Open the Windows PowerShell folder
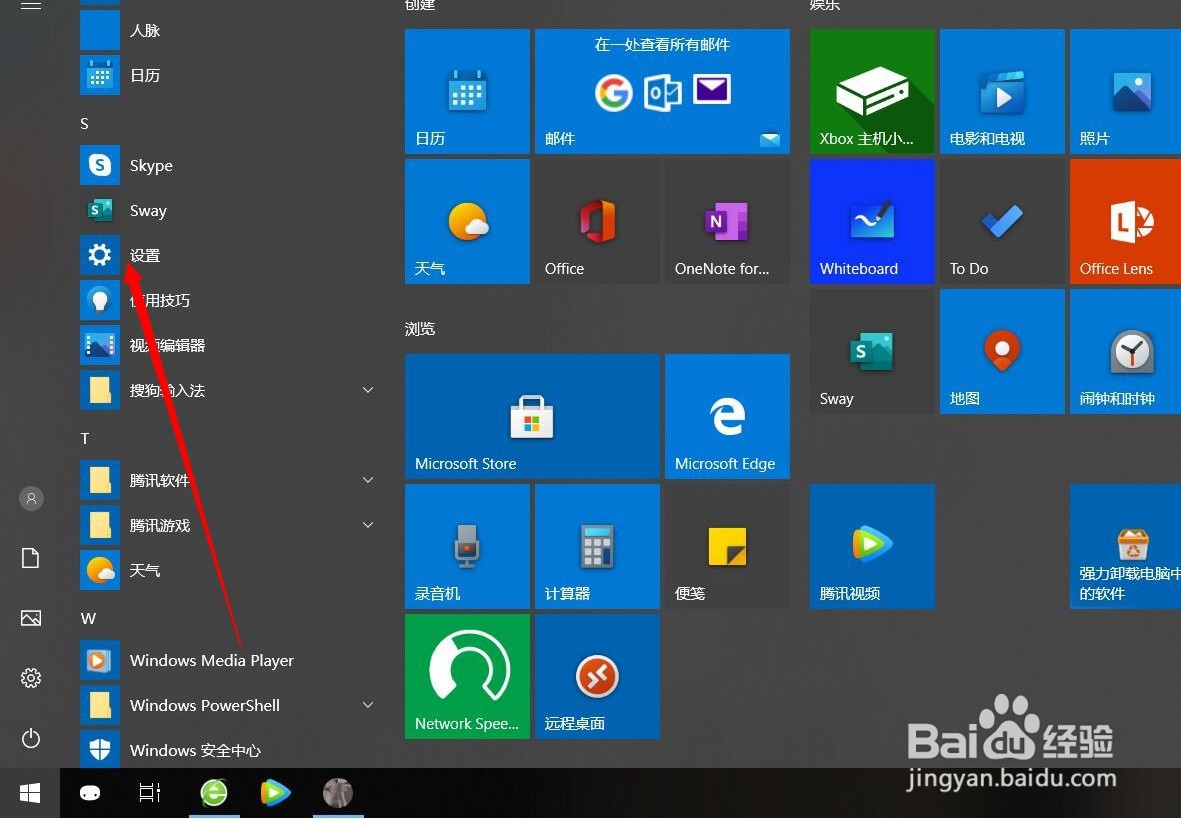The image size is (1181, 819). [x=226, y=705]
